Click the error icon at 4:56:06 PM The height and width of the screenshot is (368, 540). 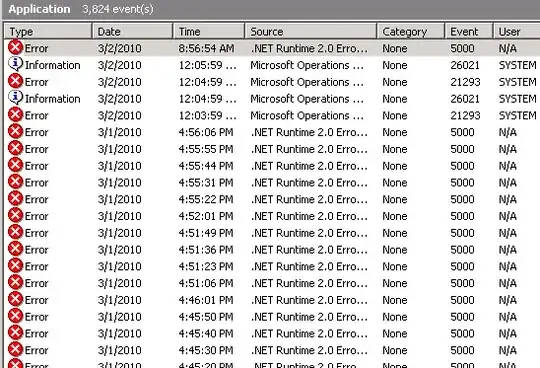tap(15, 132)
